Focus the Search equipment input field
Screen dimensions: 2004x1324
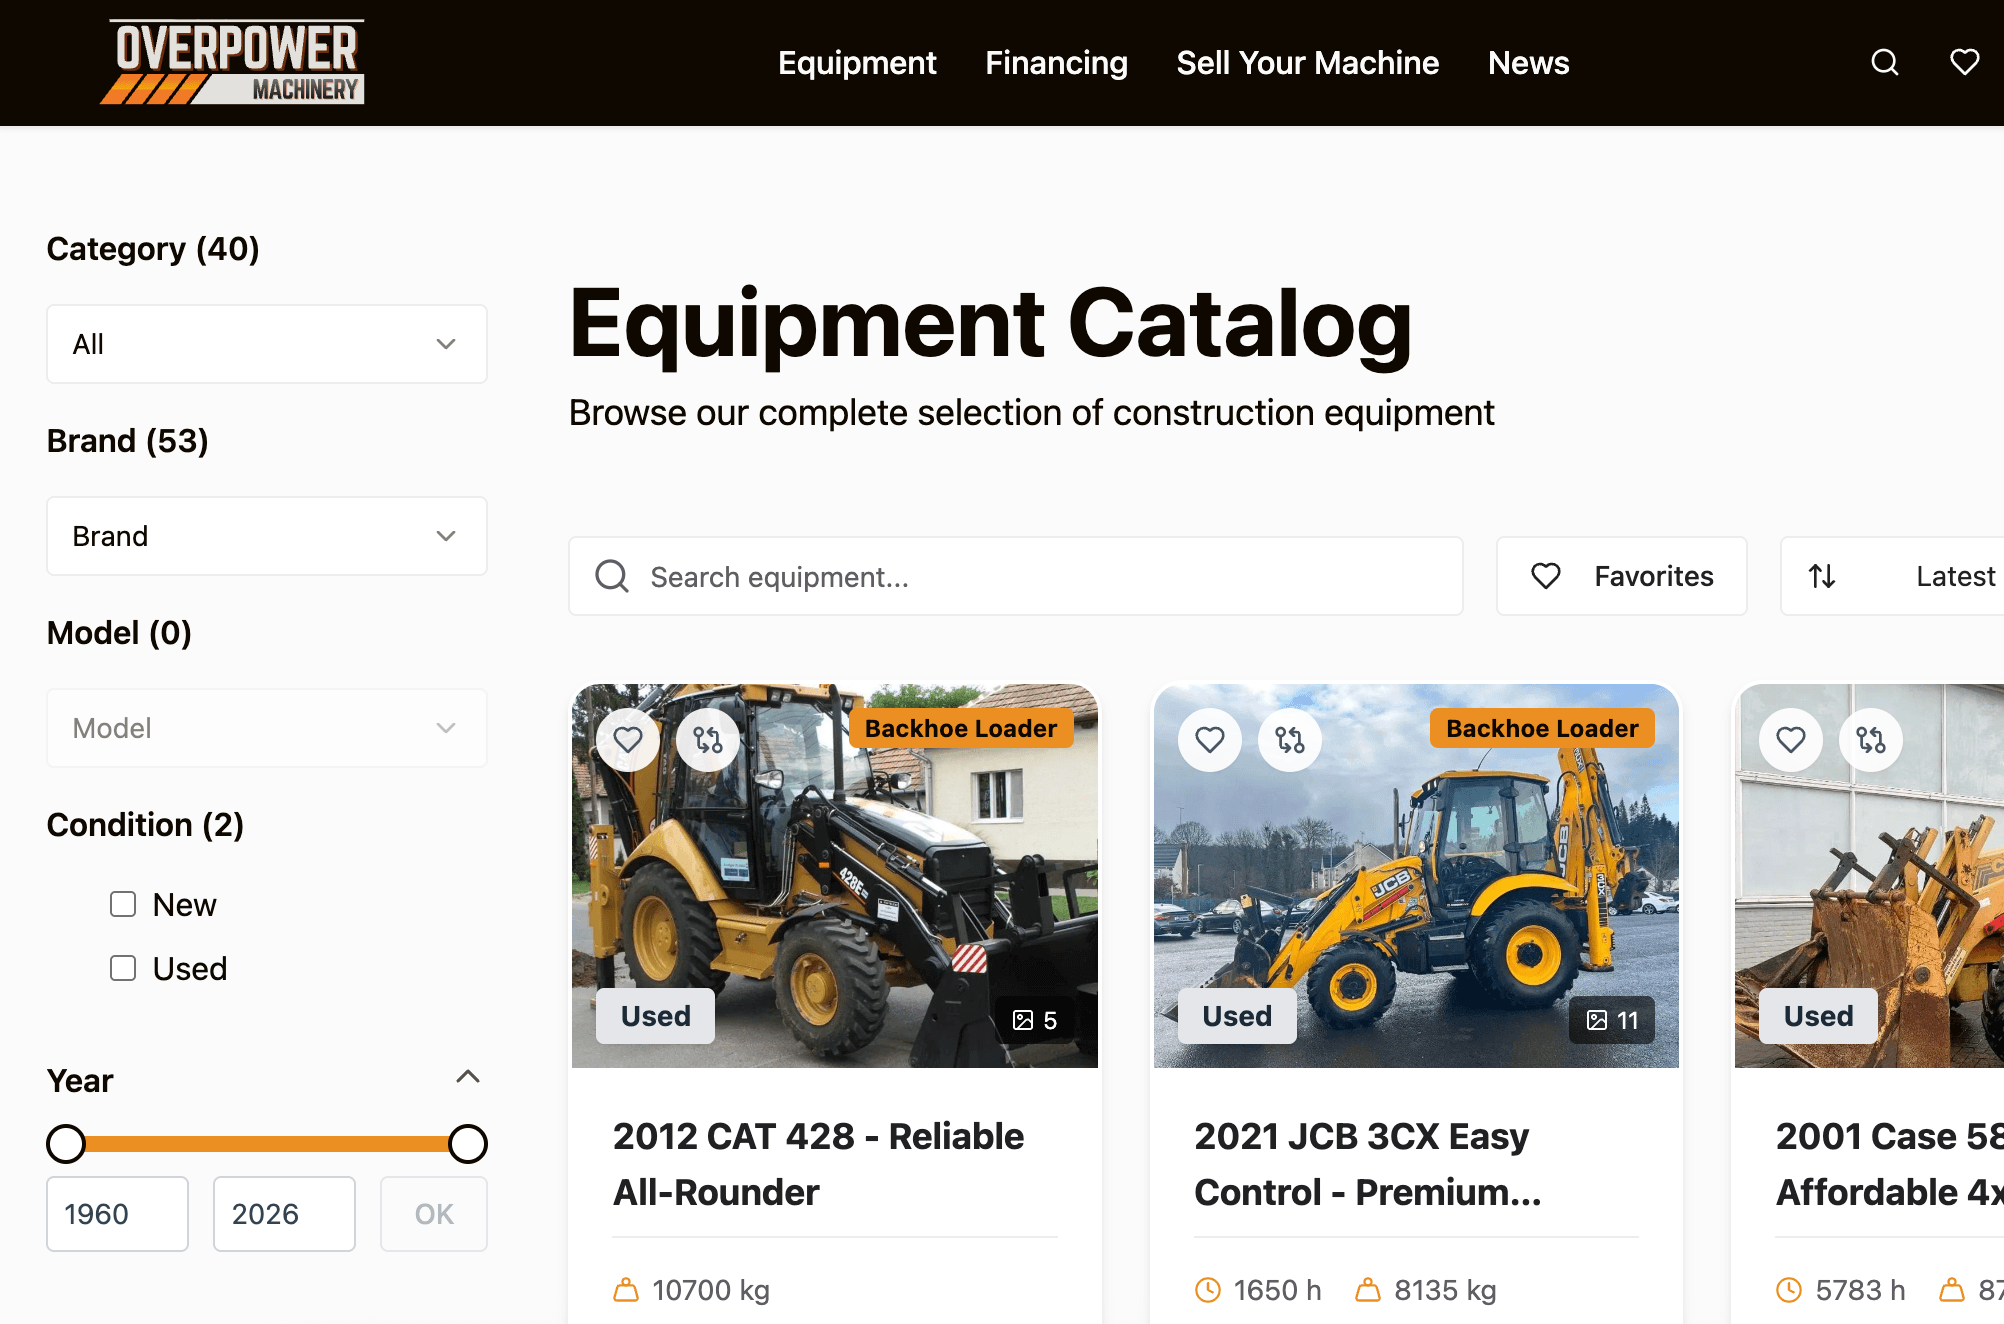[1016, 576]
